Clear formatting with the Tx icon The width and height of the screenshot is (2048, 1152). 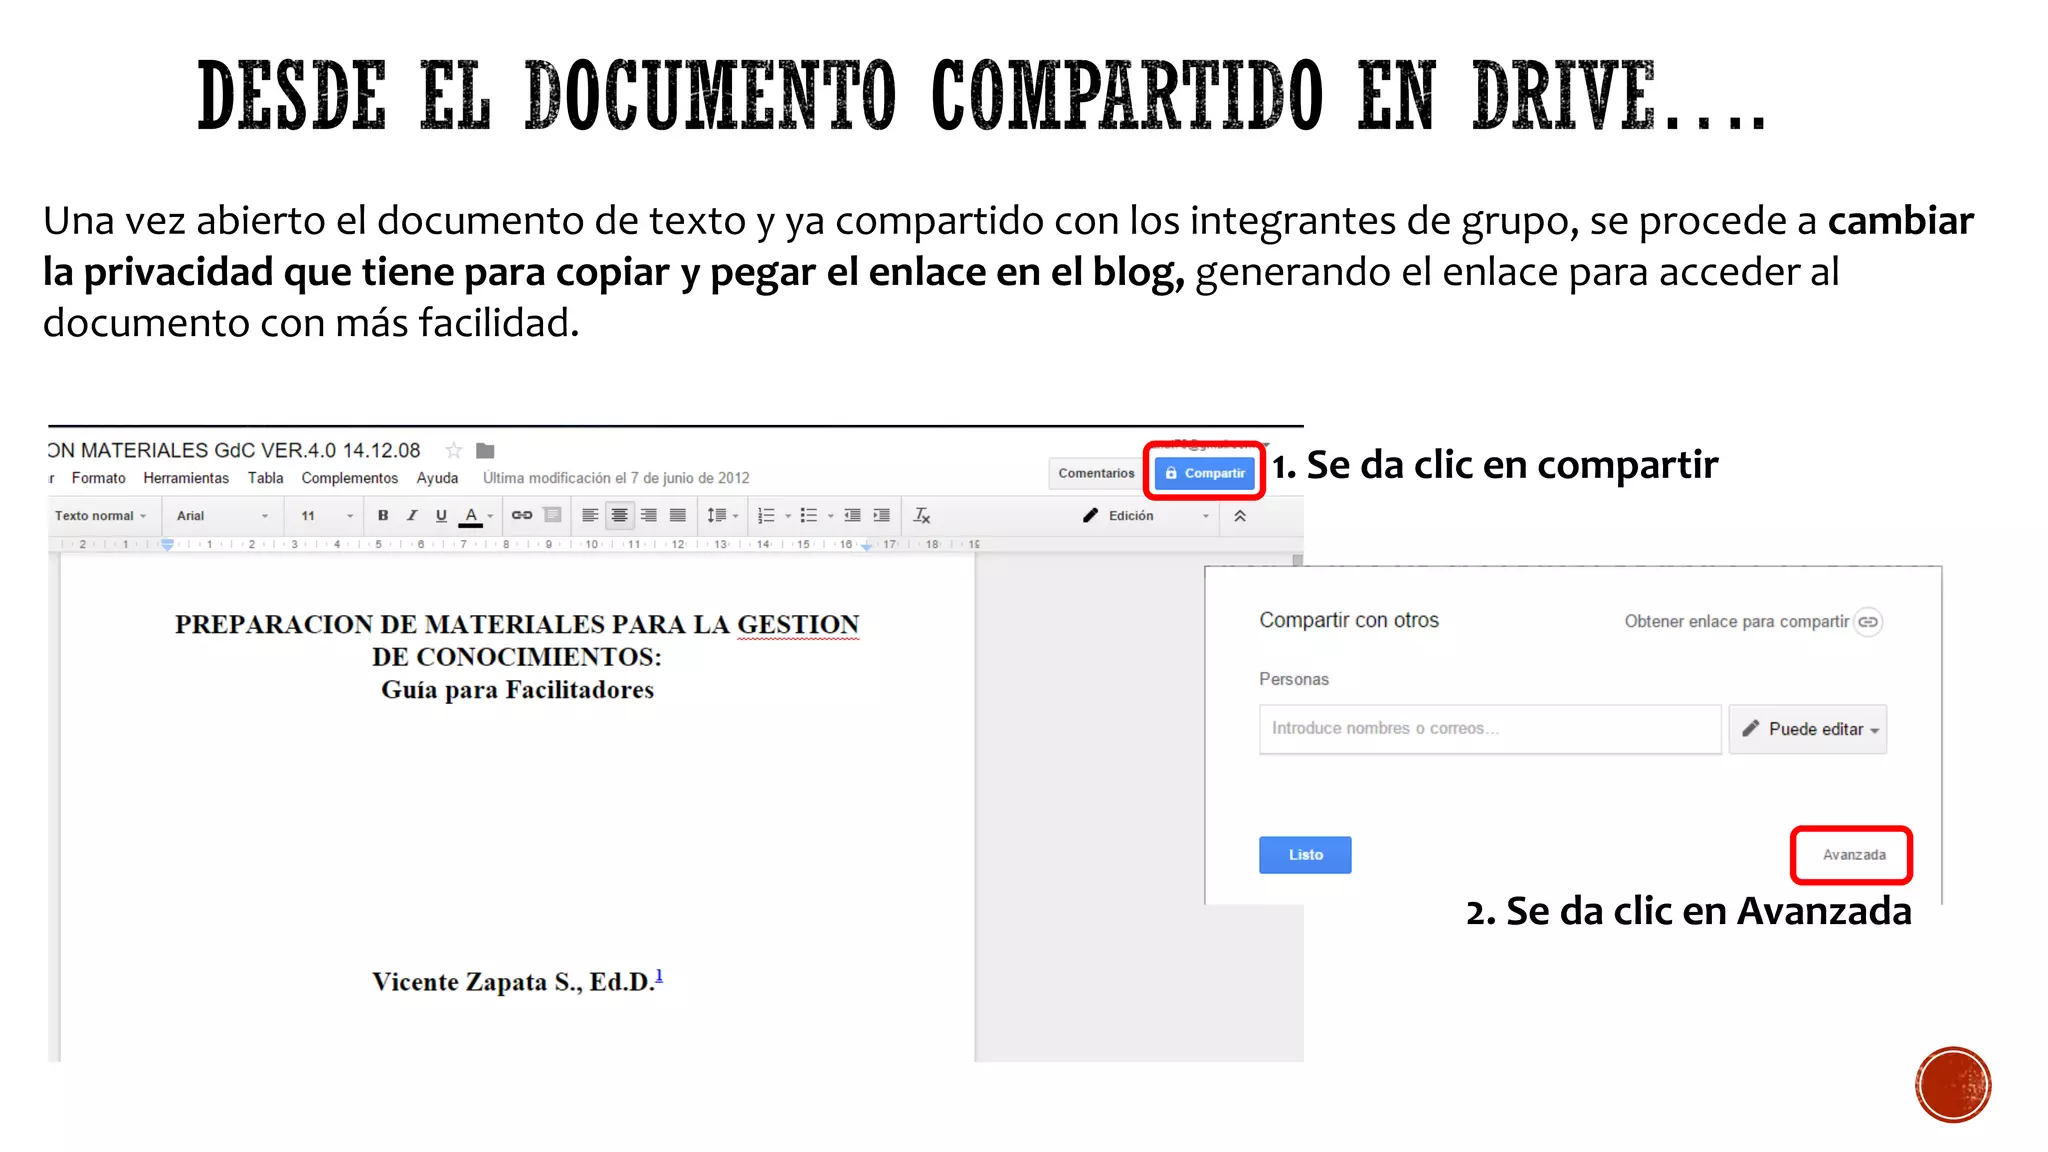tap(922, 516)
